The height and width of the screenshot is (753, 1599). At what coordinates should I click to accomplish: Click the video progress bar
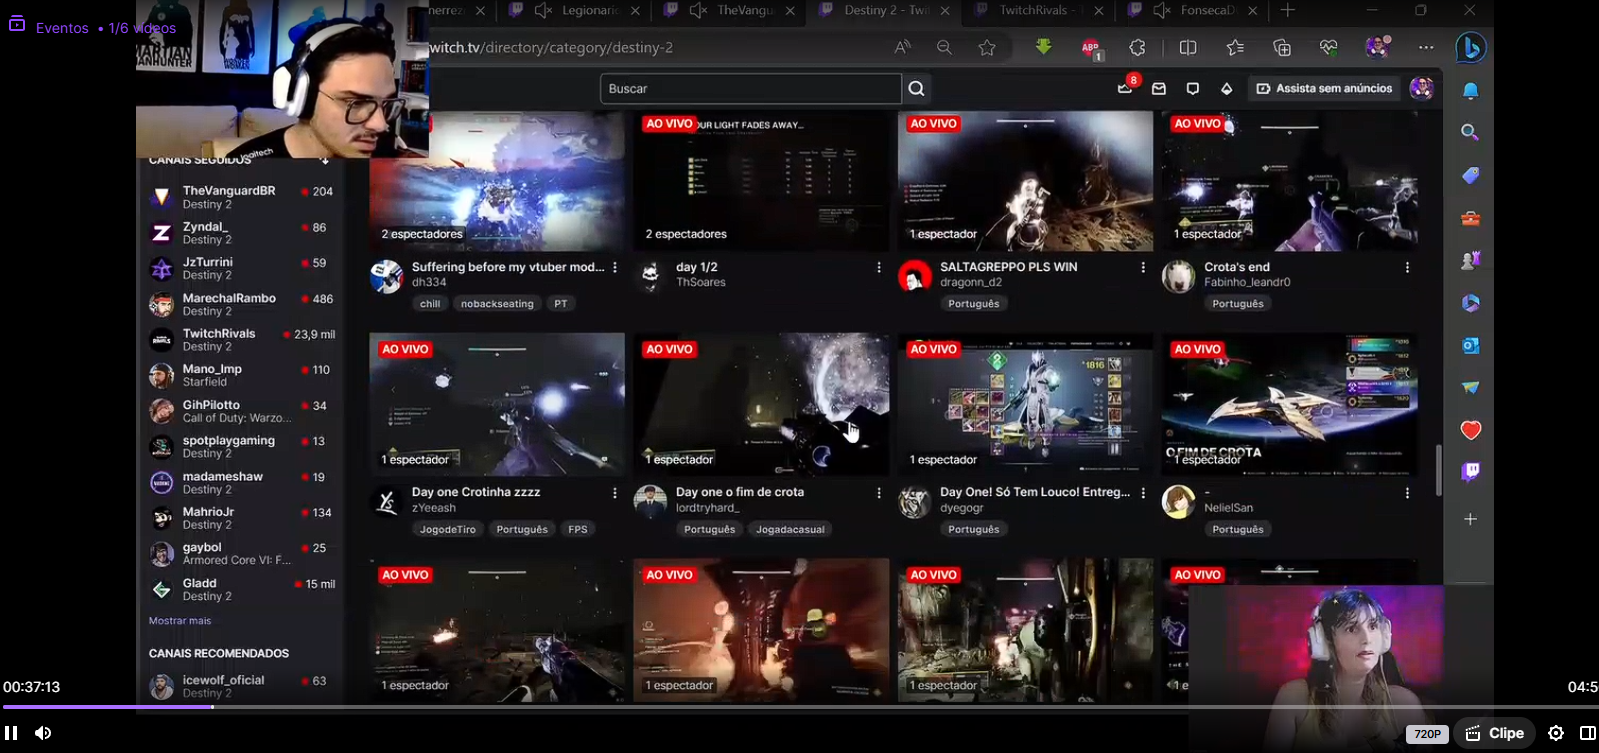[x=800, y=707]
